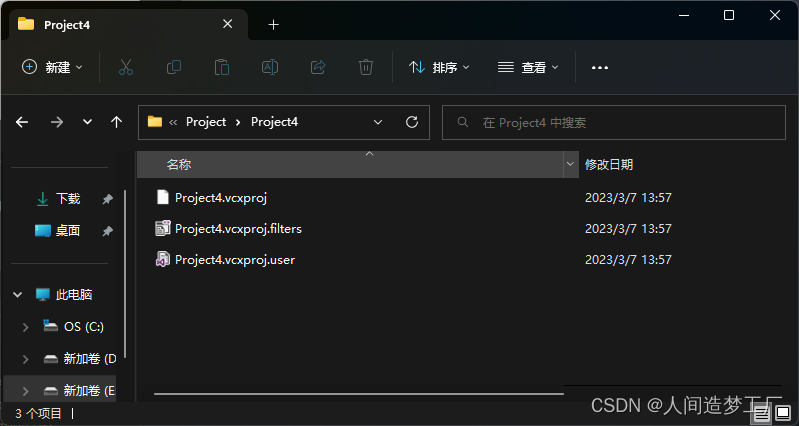Open the 排序 (Sort) dropdown

439,67
